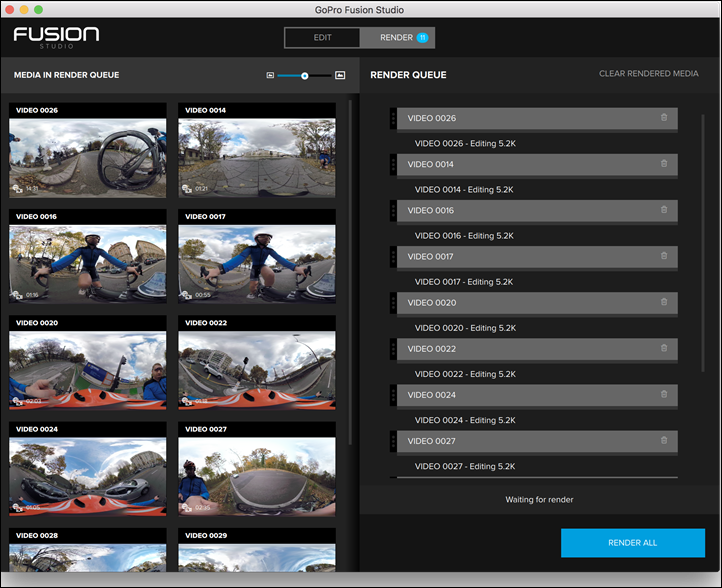
Task: Click drag handle dots beside VIDEO 0017 row
Action: point(393,256)
